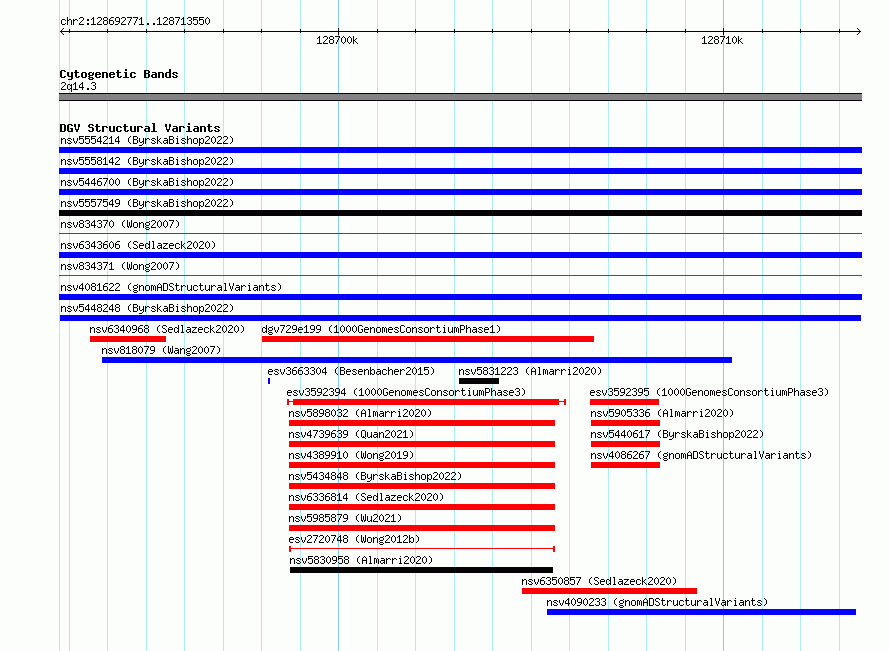Image resolution: width=890 pixels, height=651 pixels.
Task: Click the blue bar of nsv4090233
Action: coord(702,612)
